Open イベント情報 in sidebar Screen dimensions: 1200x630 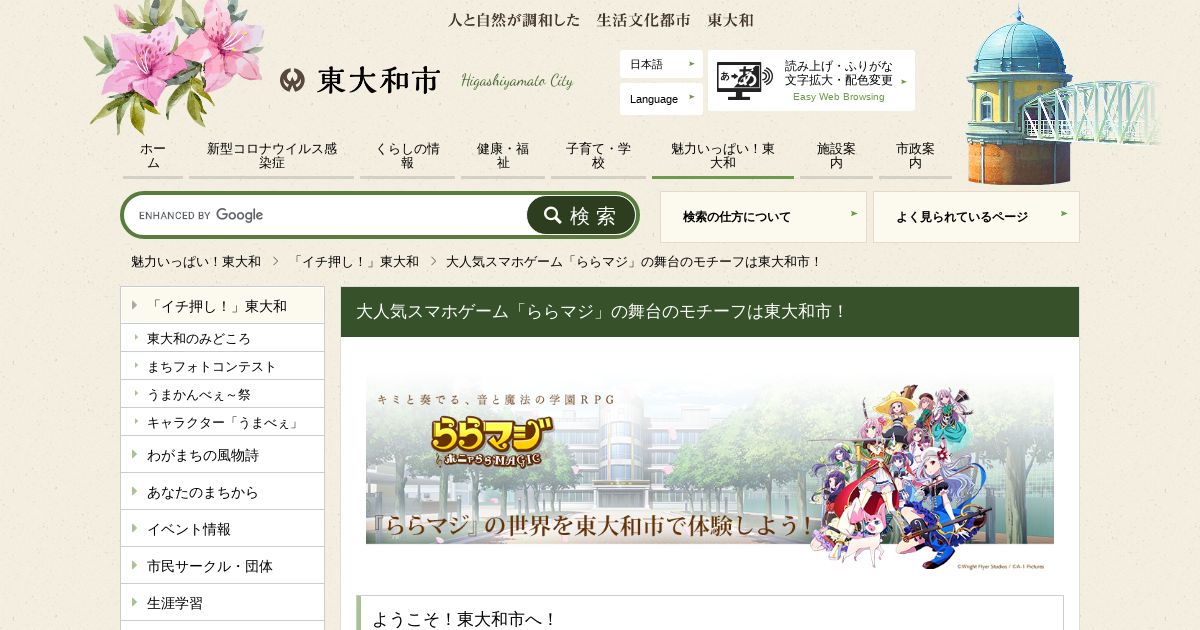[222, 529]
